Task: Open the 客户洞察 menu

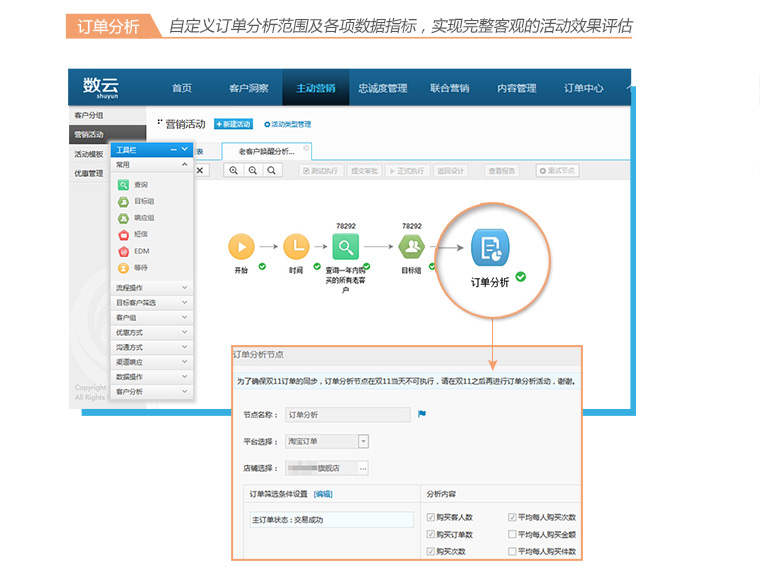Action: 249,88
